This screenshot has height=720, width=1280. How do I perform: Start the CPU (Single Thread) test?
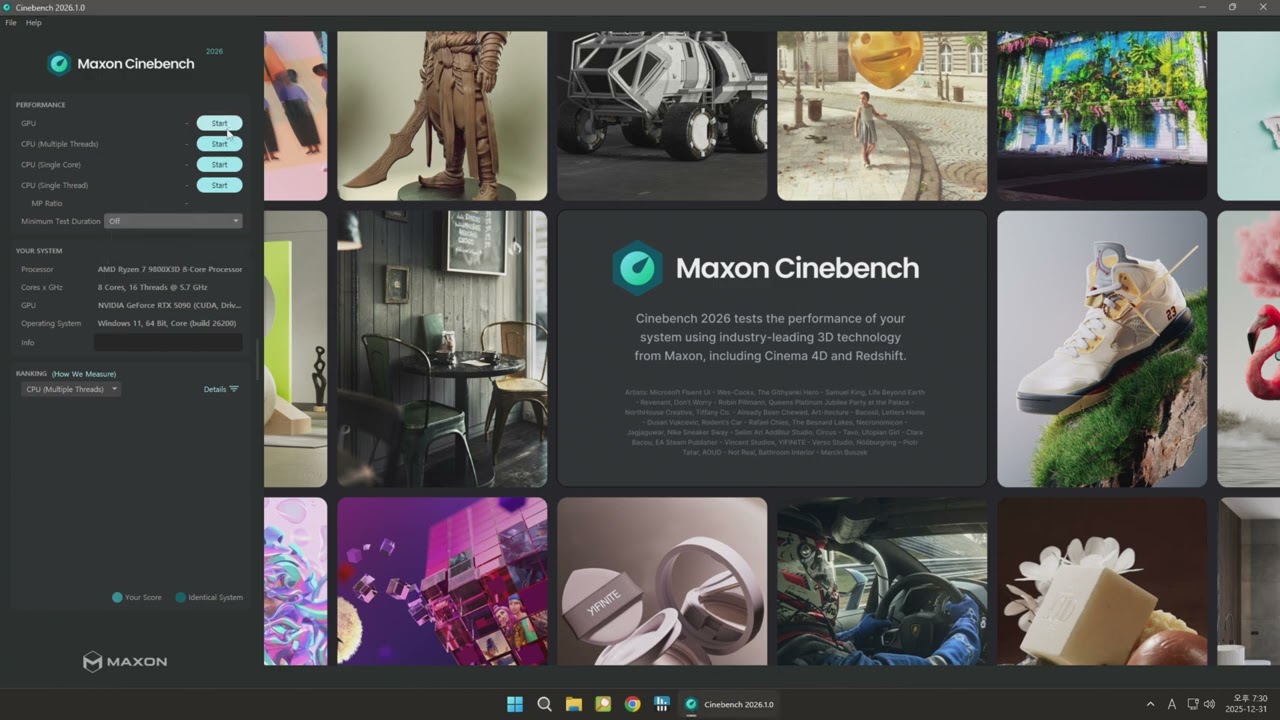pos(219,185)
